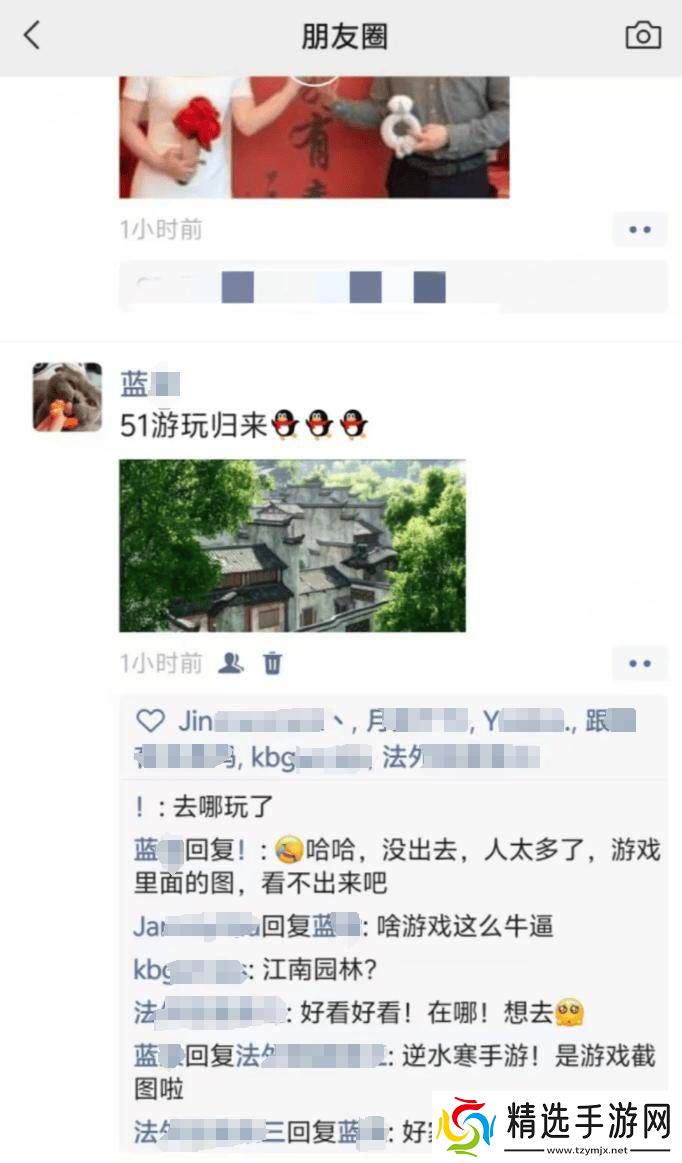Reply to comment 去哪玩了
682x1163 pixels.
click(x=204, y=807)
